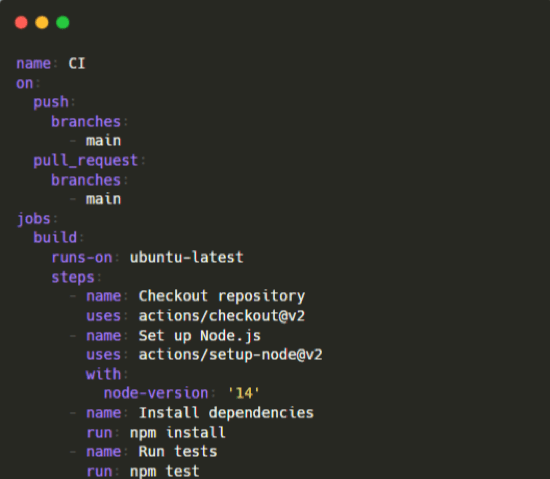Click the 'actions/setup-node@v2' value
Image resolution: width=550 pixels, height=479 pixels.
pyautogui.click(x=230, y=355)
